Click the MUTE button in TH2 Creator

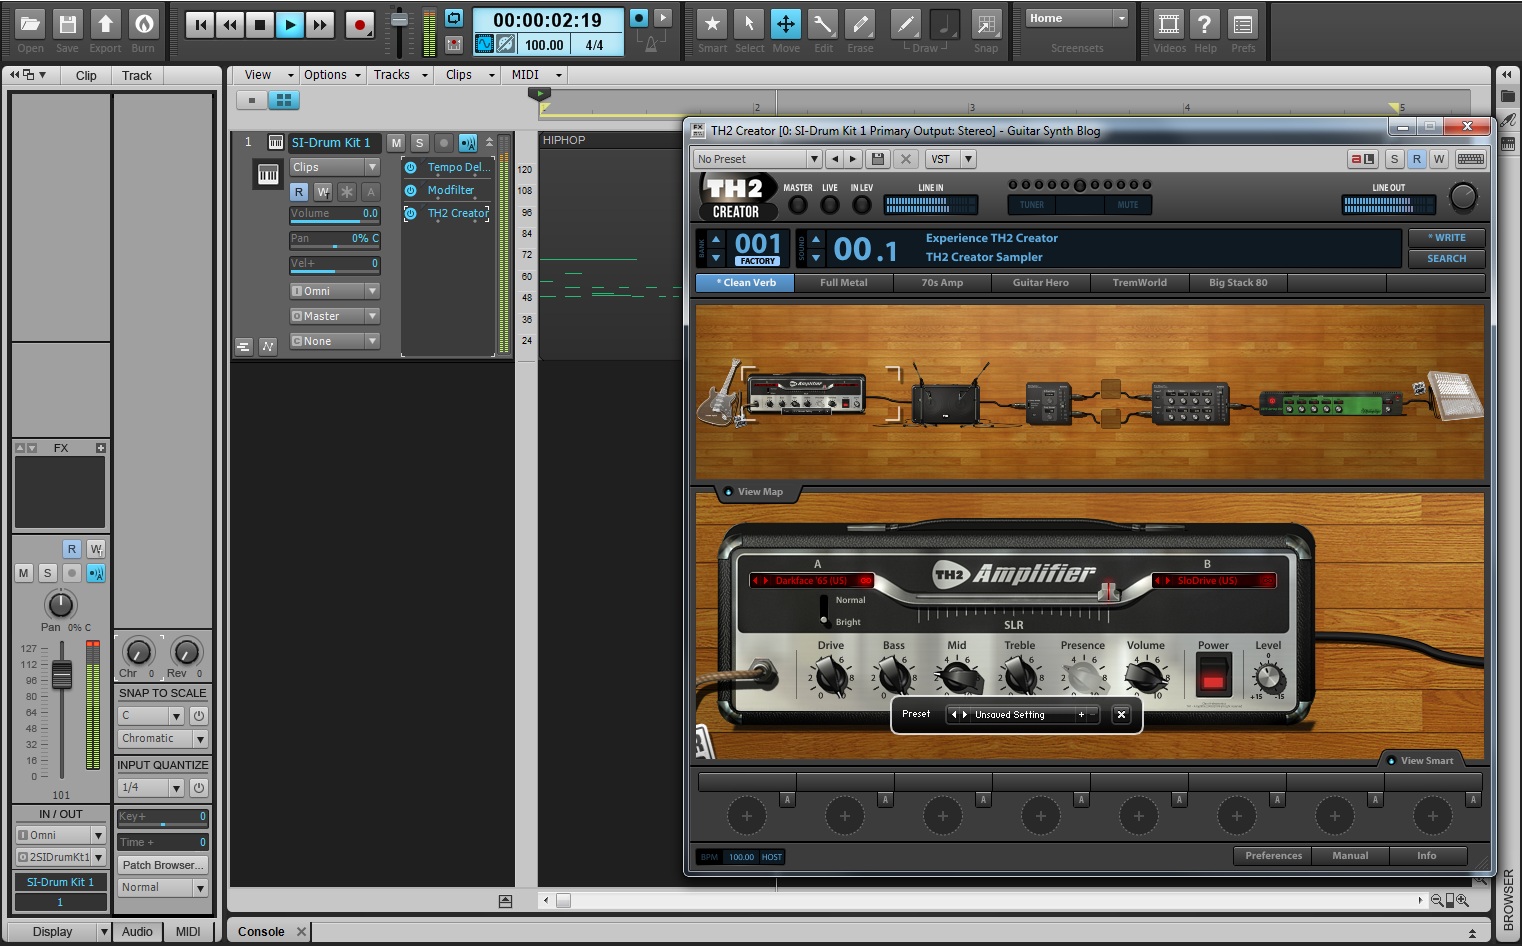click(x=1127, y=205)
